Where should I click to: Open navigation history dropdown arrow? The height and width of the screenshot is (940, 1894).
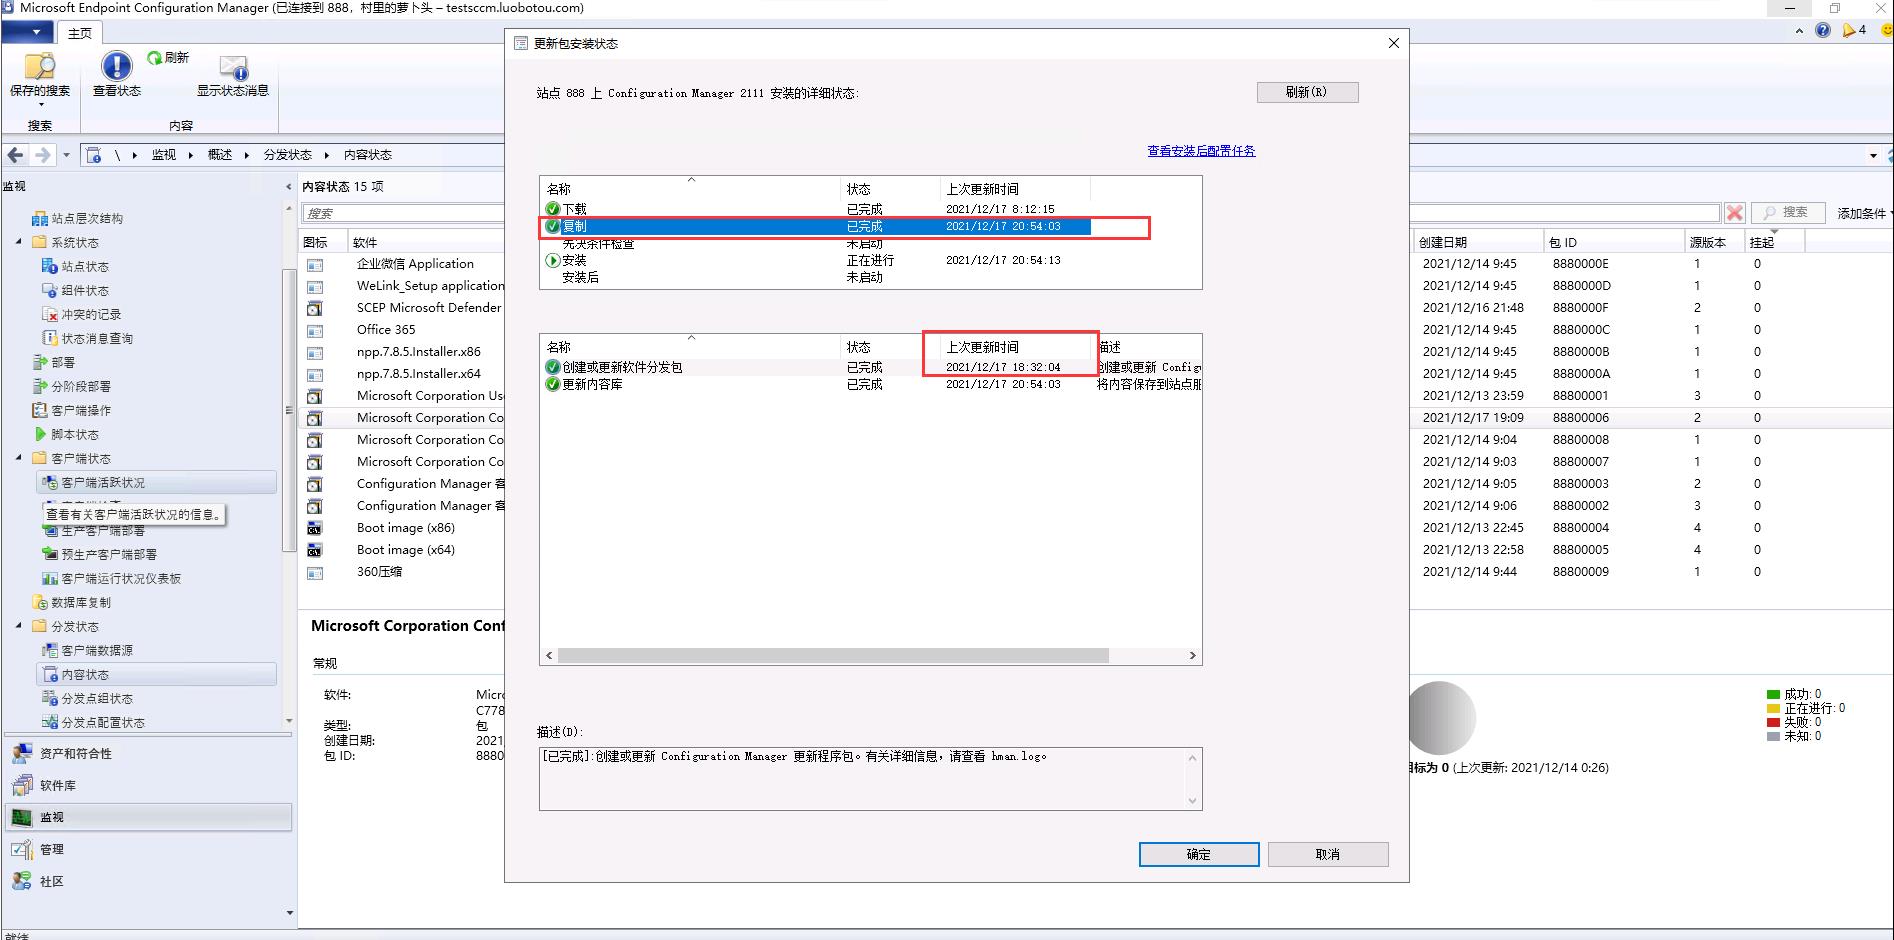tap(66, 155)
